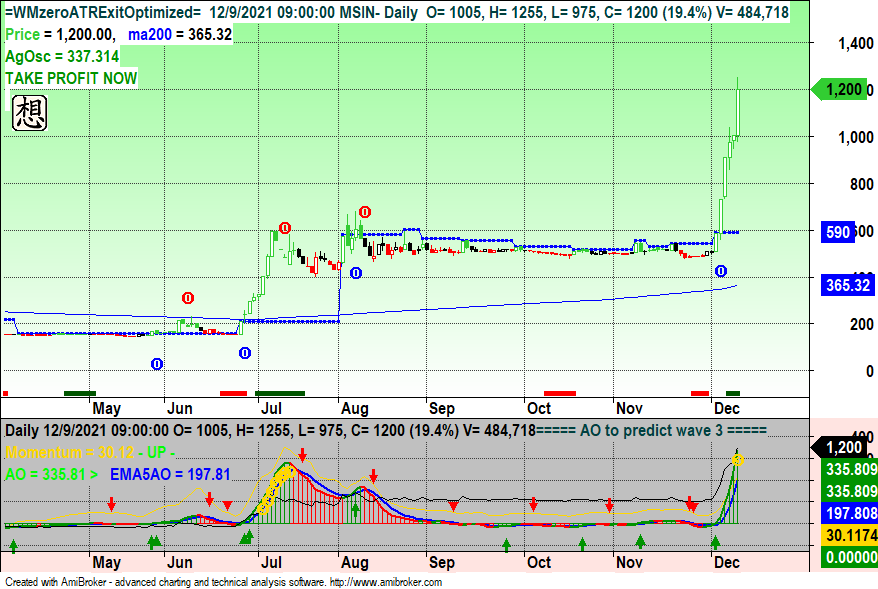Click the red circled sell marker above the August high
Image resolution: width=878 pixels, height=589 pixels.
pos(365,212)
